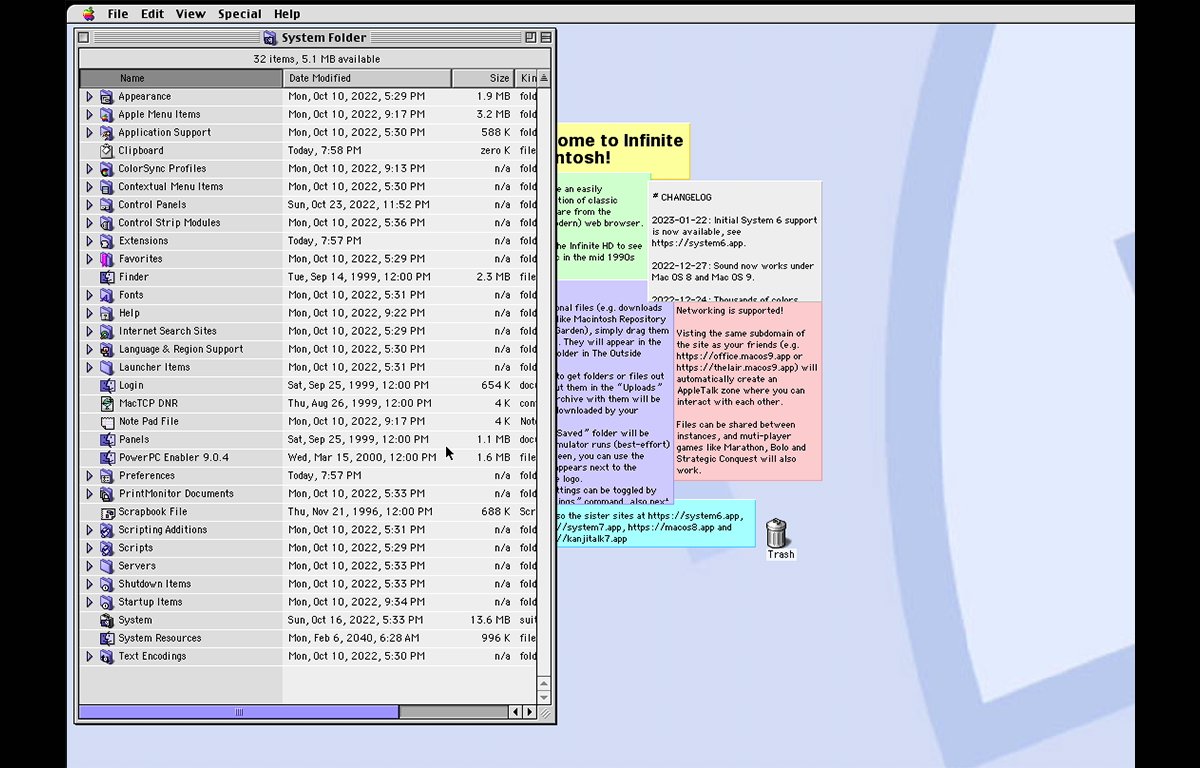The width and height of the screenshot is (1200, 768).
Task: Select the Clipboard file icon
Action: [107, 151]
